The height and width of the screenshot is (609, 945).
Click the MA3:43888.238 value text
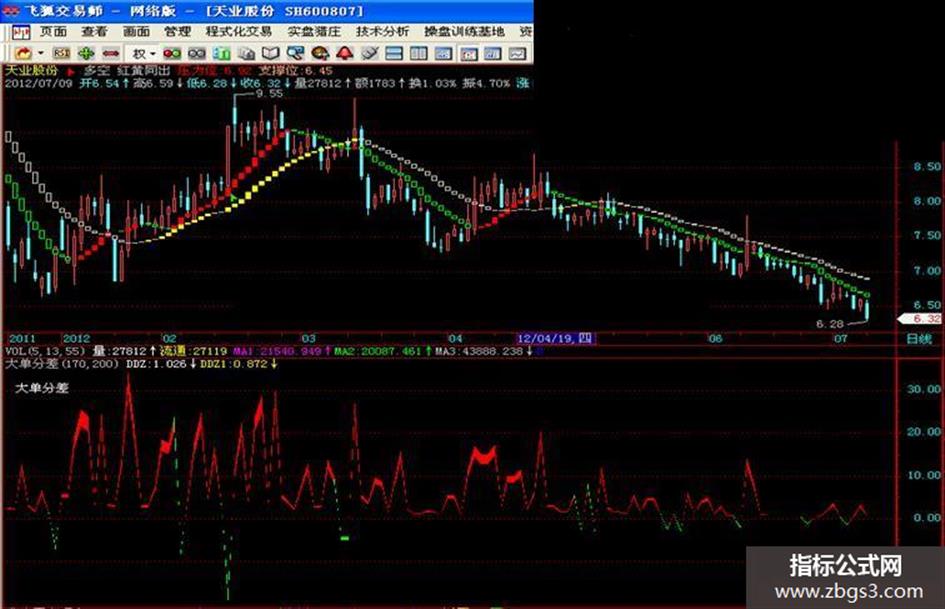pos(480,351)
